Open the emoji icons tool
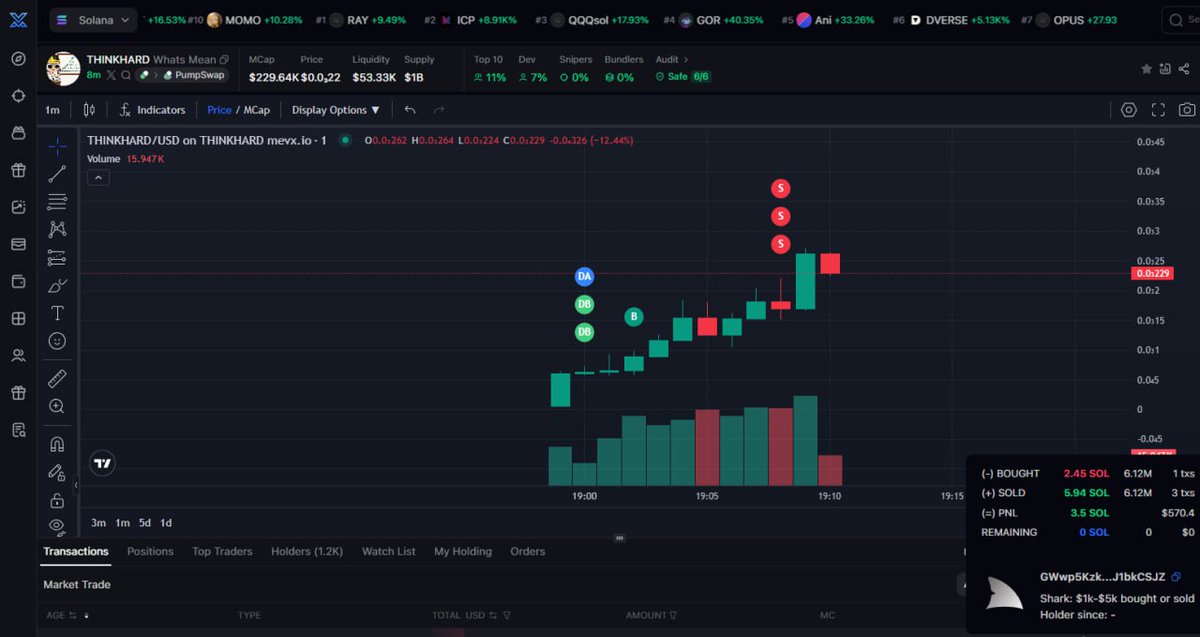 [57, 341]
